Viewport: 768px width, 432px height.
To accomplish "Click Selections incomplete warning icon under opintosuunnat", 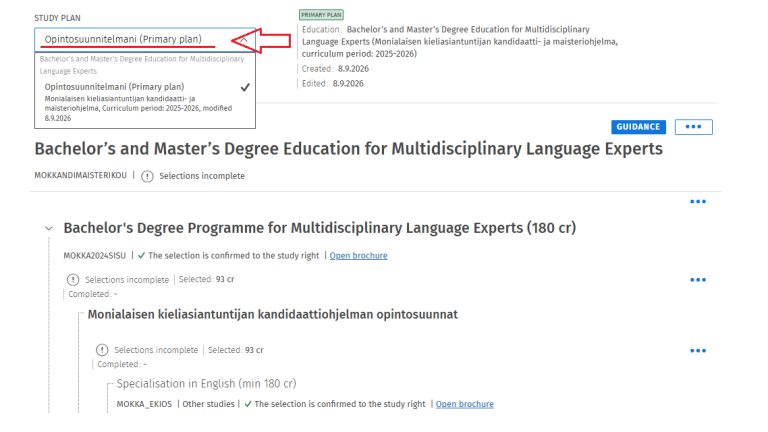I will (x=102, y=350).
